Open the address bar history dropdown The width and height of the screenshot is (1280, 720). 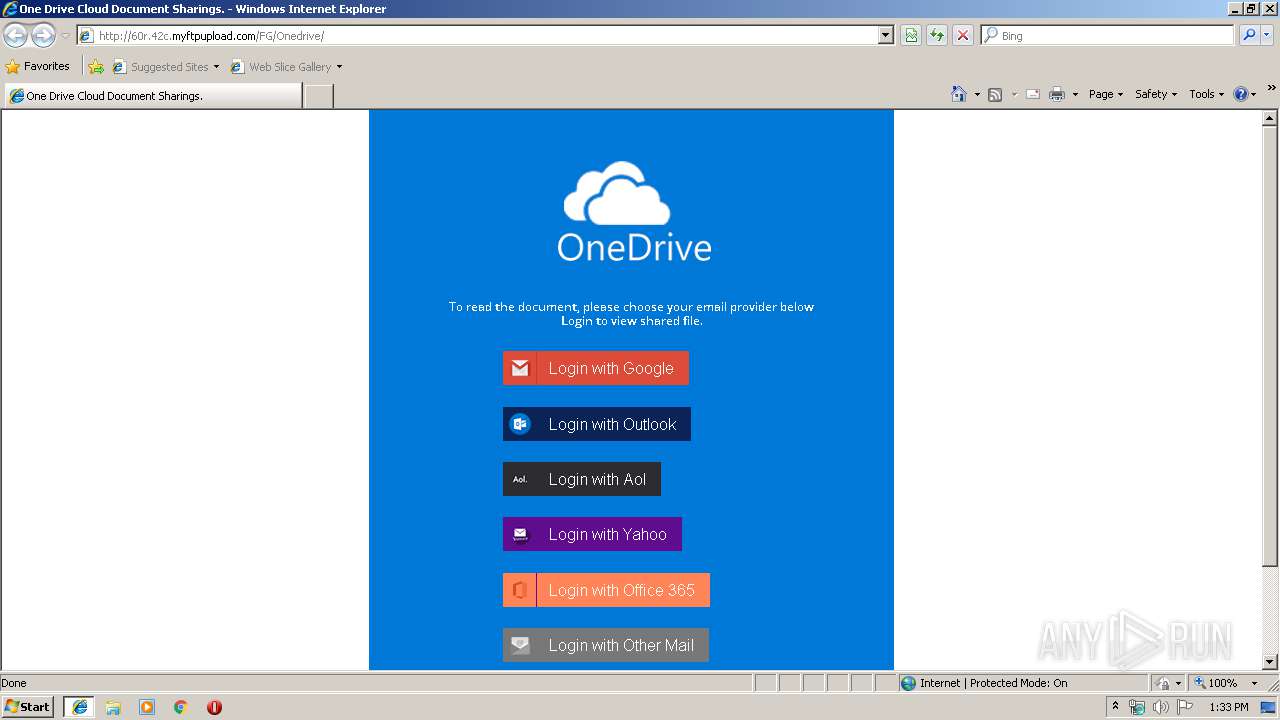(x=885, y=35)
